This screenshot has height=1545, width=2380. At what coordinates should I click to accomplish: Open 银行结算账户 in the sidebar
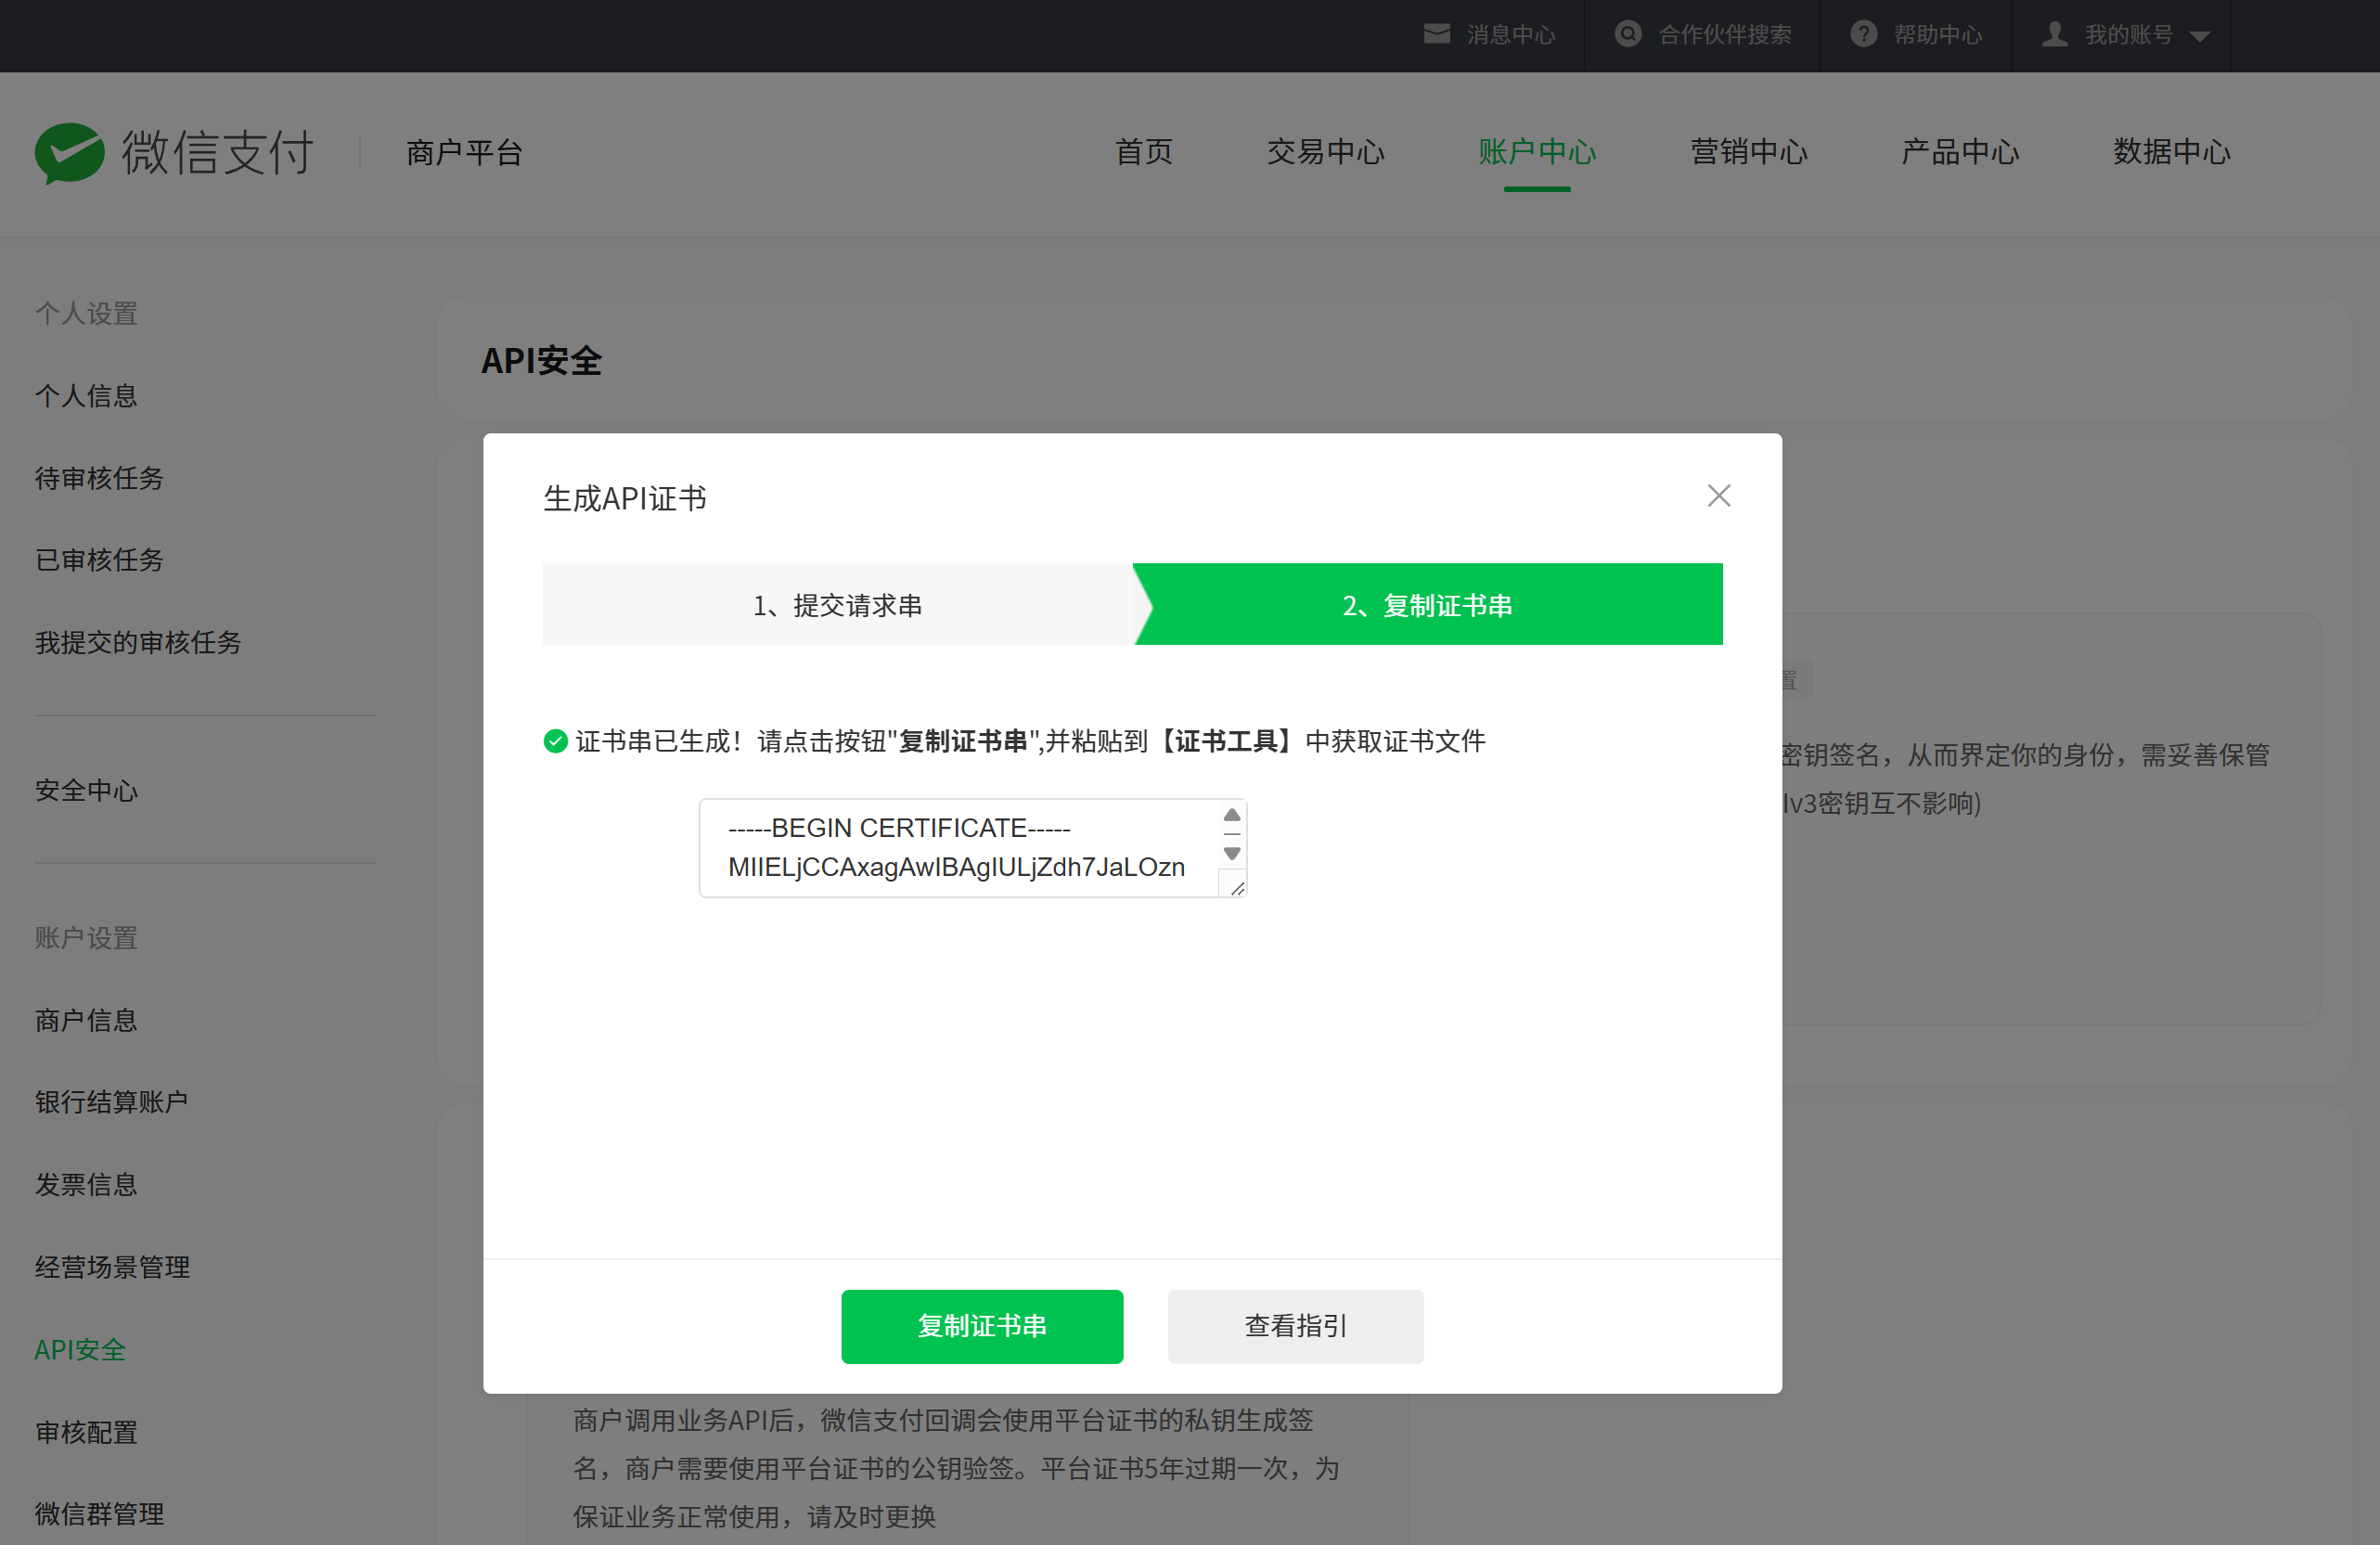(112, 1102)
